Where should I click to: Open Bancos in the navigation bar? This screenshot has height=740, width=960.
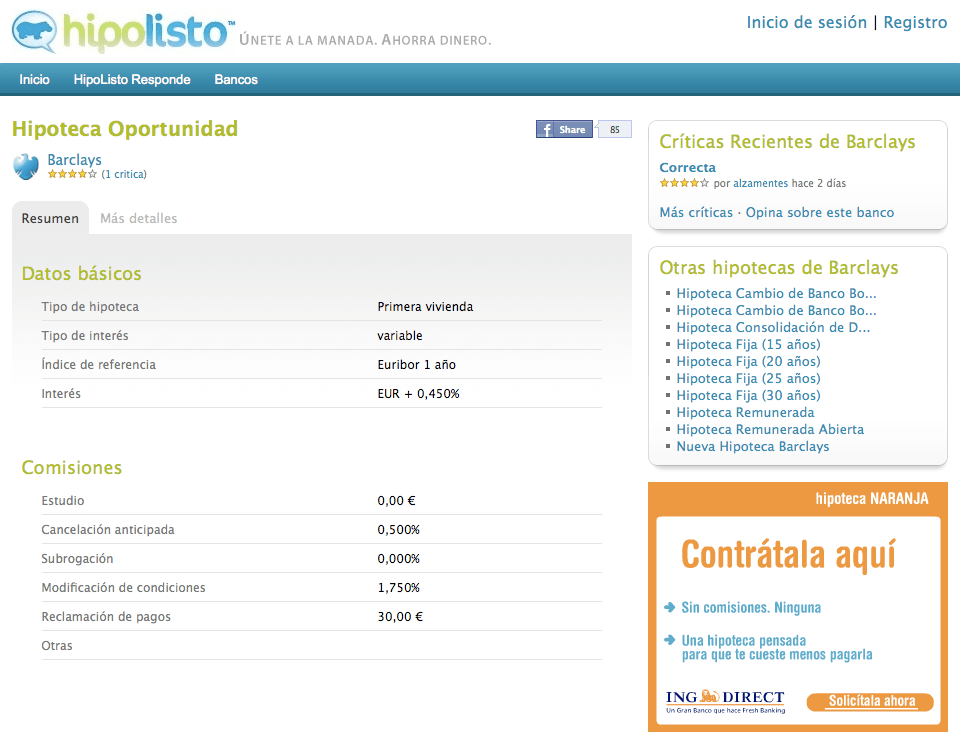click(236, 80)
